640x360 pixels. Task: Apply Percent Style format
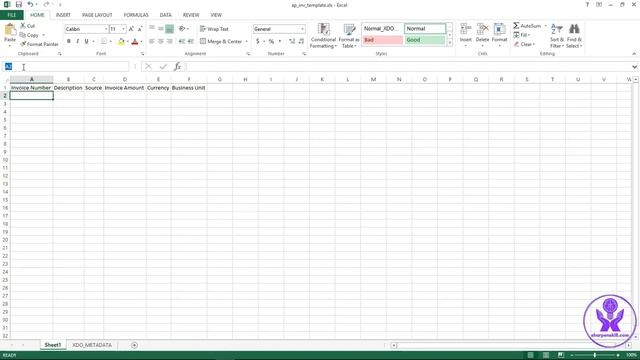pyautogui.click(x=271, y=41)
